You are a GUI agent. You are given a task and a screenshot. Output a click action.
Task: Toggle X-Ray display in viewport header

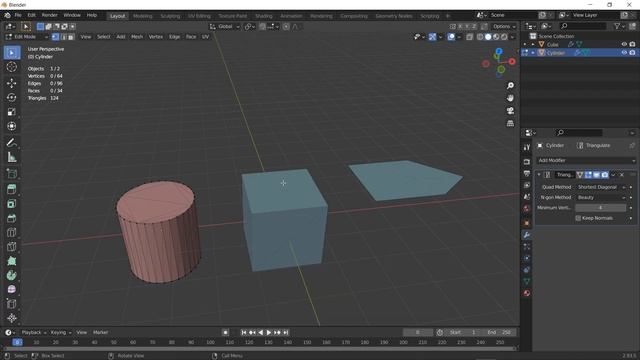pos(470,37)
